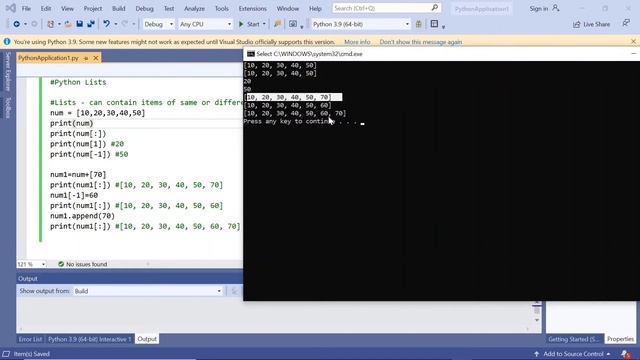Click the Live Share button
Image resolution: width=640 pixels, height=360 pixels.
tap(591, 24)
